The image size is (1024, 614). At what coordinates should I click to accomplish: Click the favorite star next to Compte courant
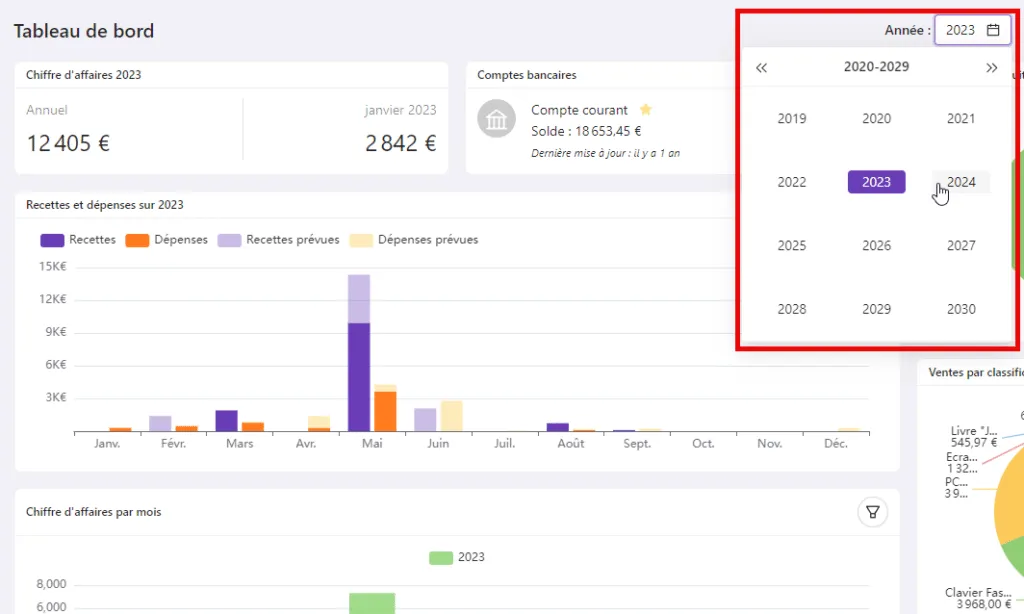[645, 109]
